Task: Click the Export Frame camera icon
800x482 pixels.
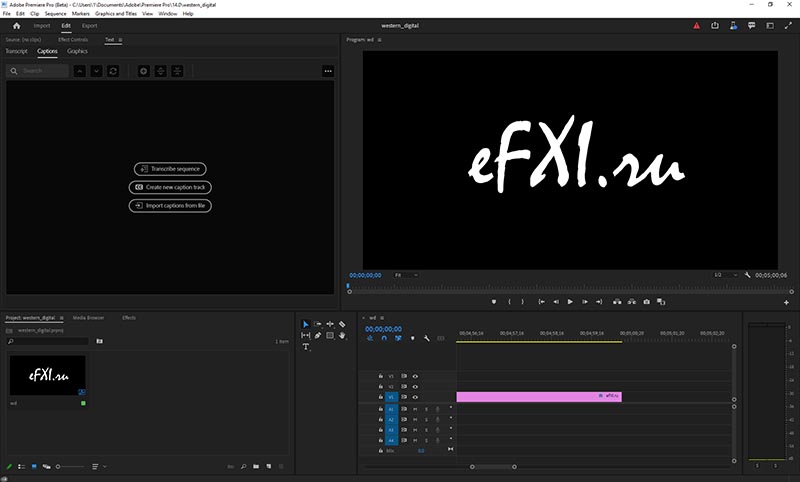Action: 647,301
